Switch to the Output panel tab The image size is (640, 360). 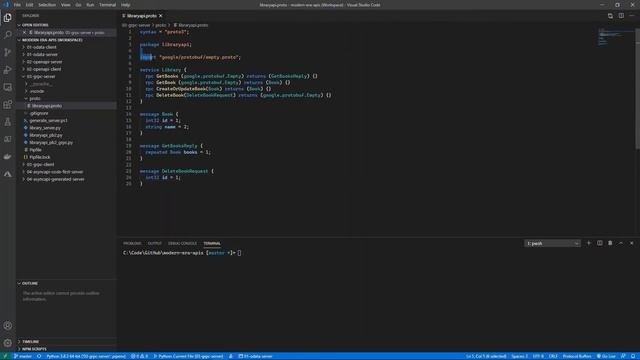click(x=155, y=243)
